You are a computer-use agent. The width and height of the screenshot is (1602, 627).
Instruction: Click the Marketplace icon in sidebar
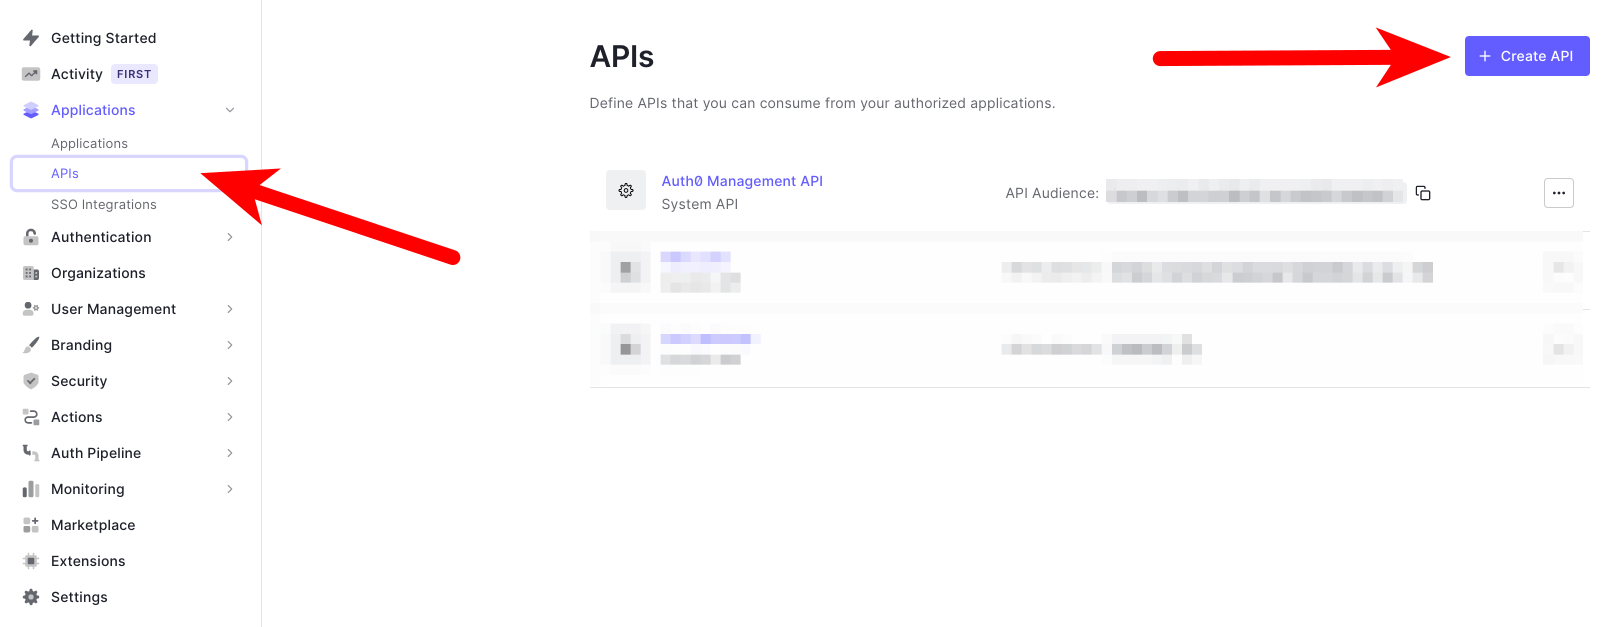31,525
